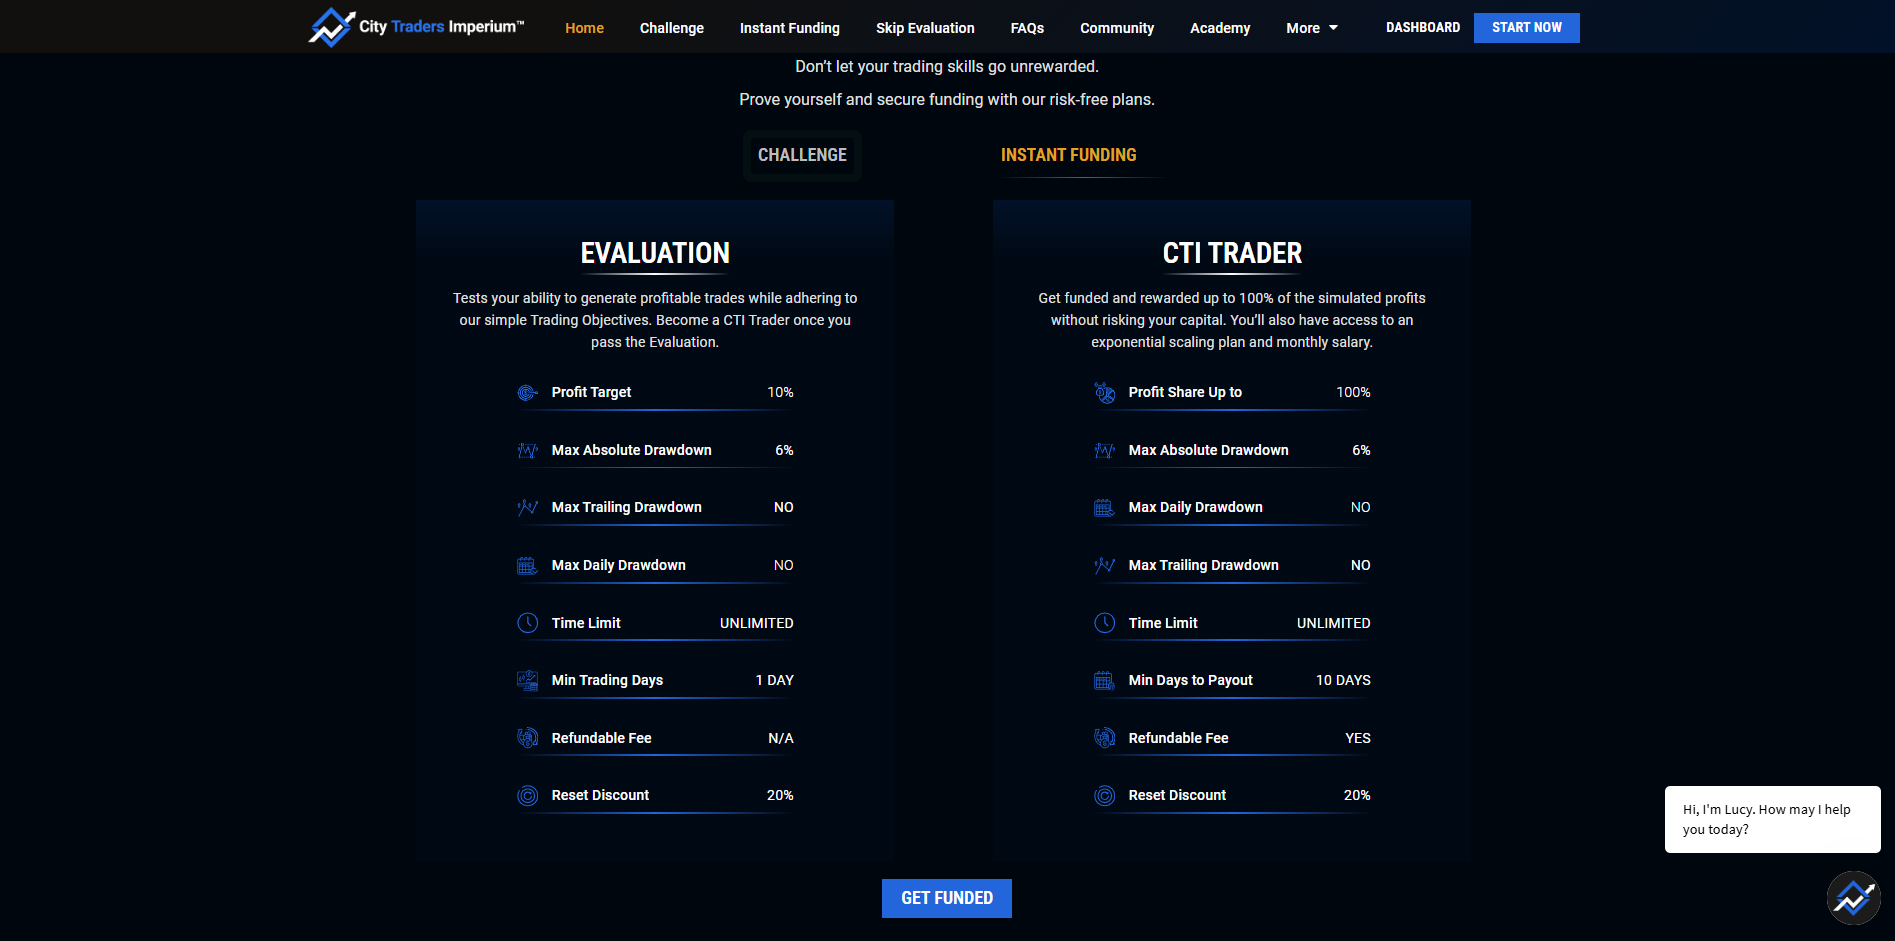The height and width of the screenshot is (941, 1895).
Task: Click the YES Refundable Fee value
Action: pos(1358,738)
